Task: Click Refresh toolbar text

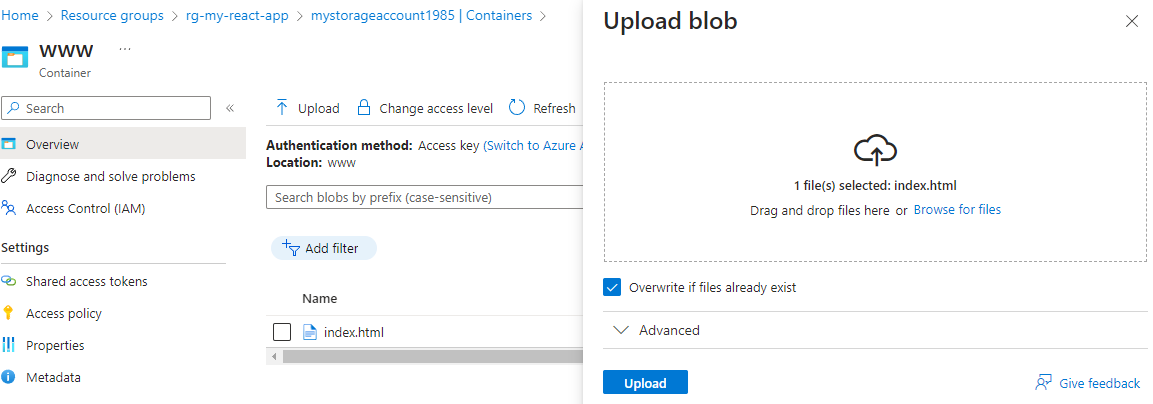Action: click(554, 108)
